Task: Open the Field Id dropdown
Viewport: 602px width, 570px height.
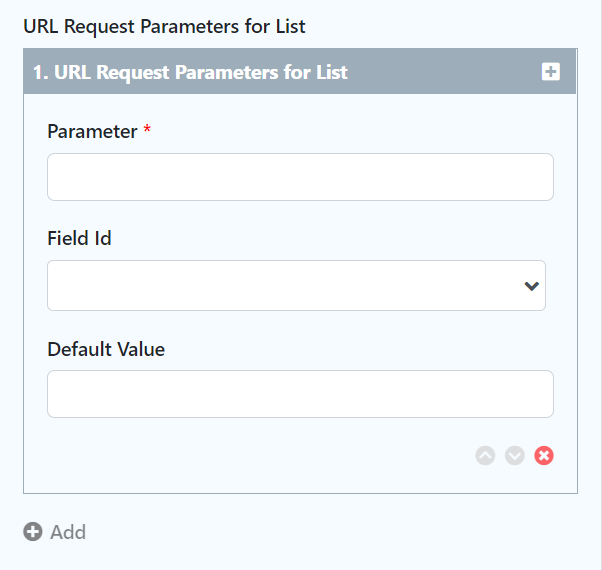Action: pos(280,286)
